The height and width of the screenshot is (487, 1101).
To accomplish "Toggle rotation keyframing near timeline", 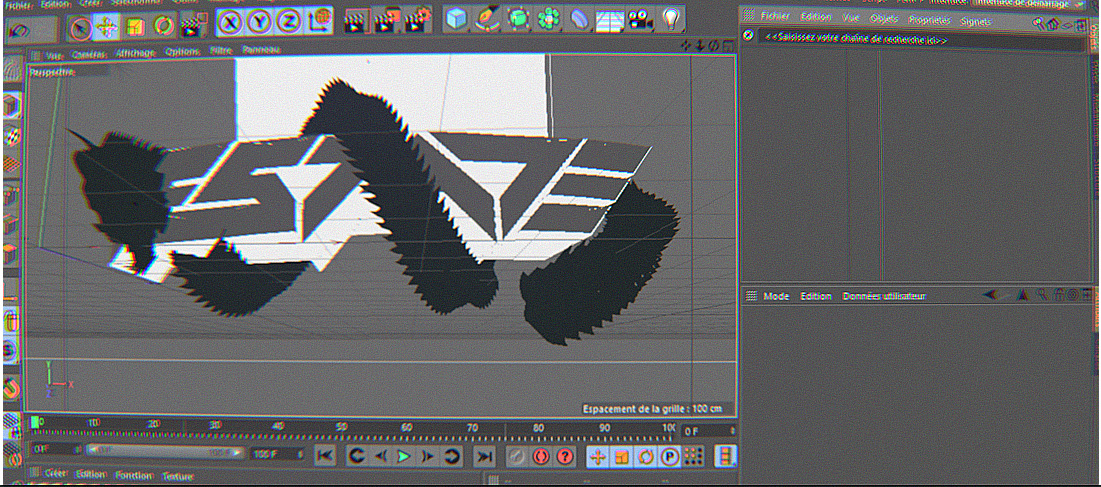I will tap(645, 458).
